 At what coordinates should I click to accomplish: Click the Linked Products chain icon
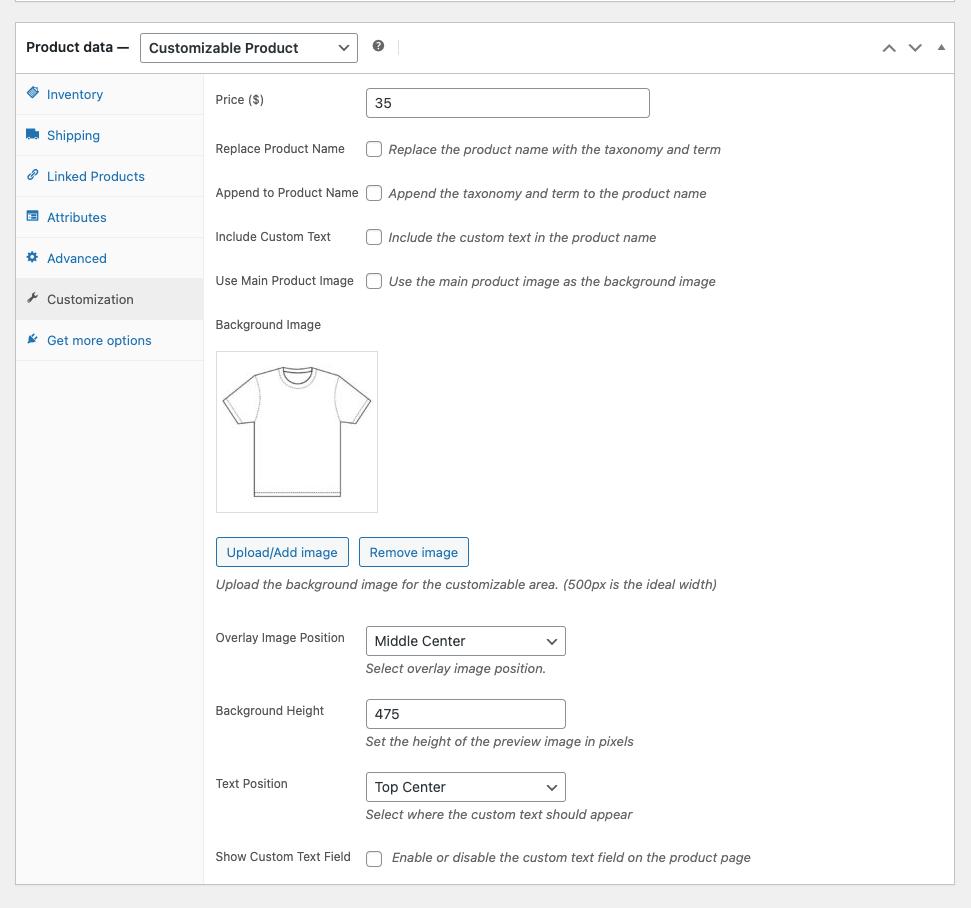tap(33, 176)
